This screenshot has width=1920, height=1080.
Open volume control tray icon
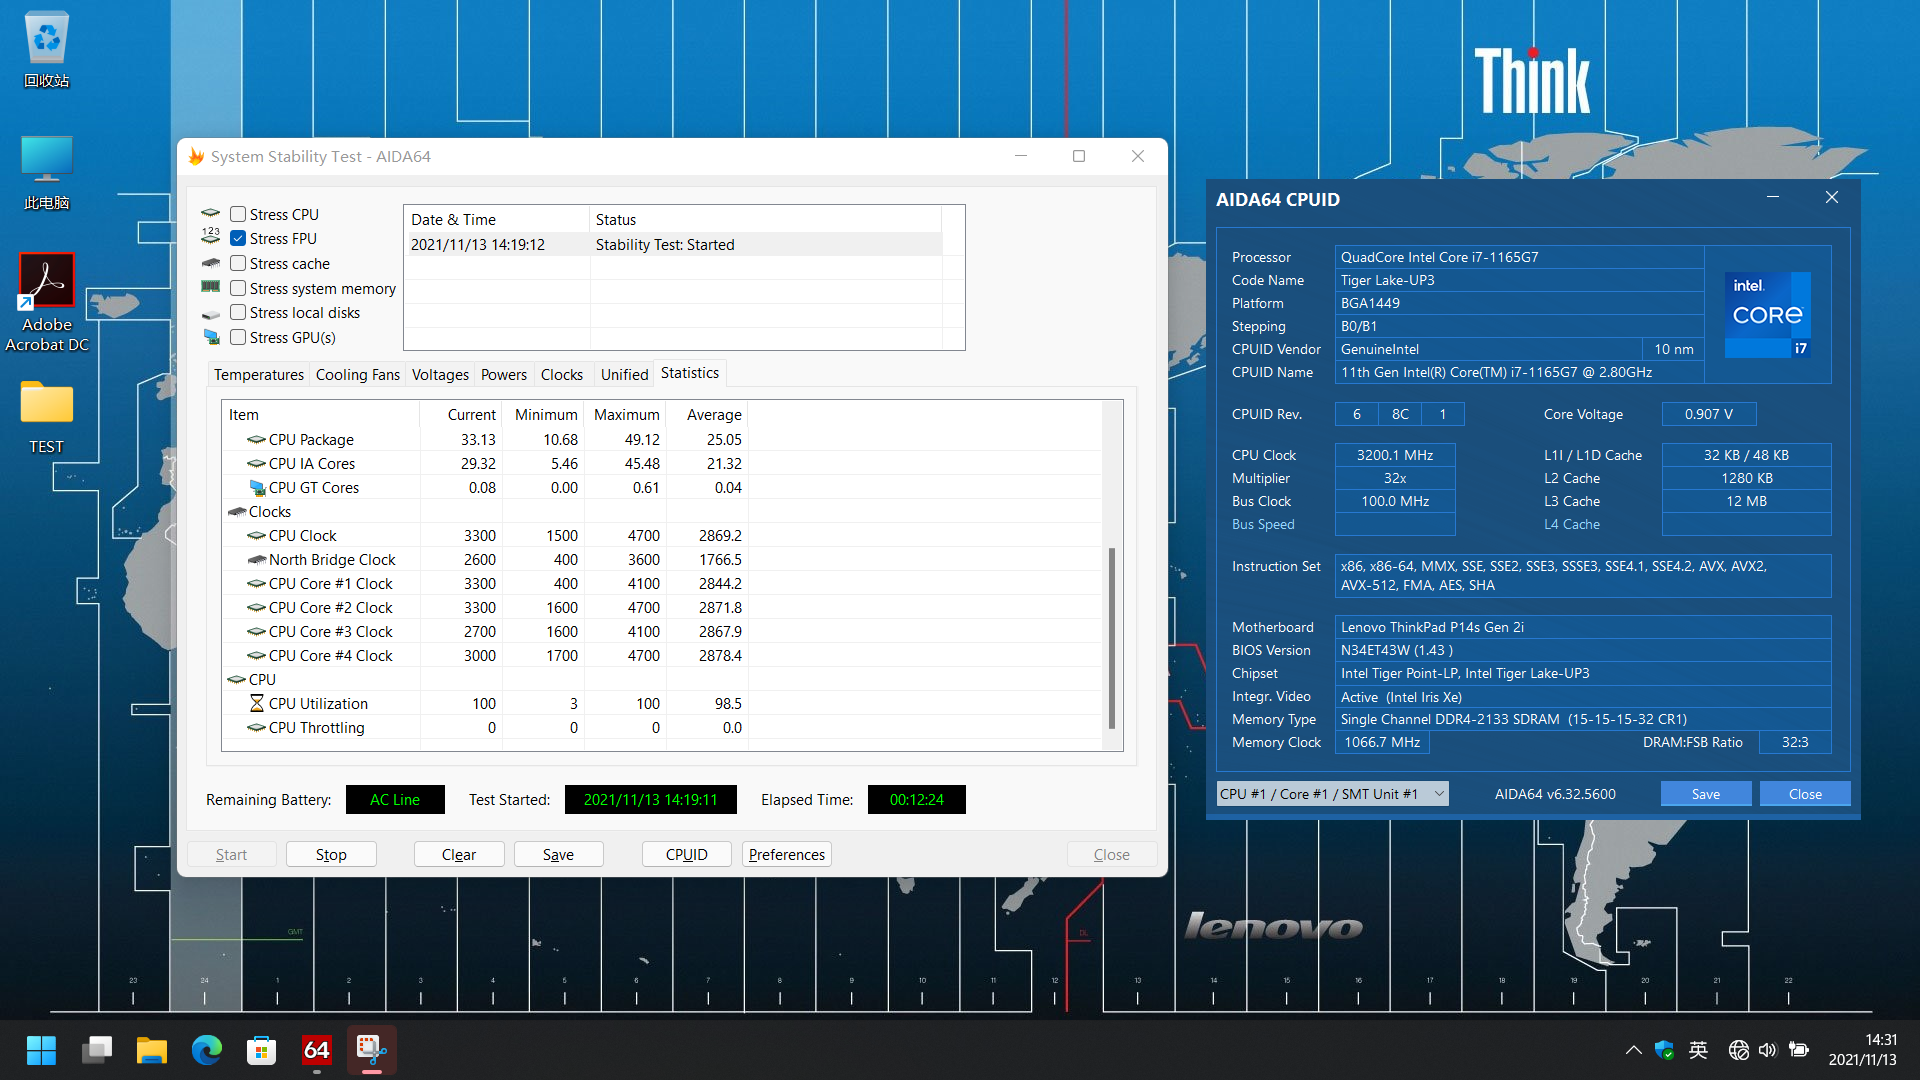click(x=1768, y=1050)
